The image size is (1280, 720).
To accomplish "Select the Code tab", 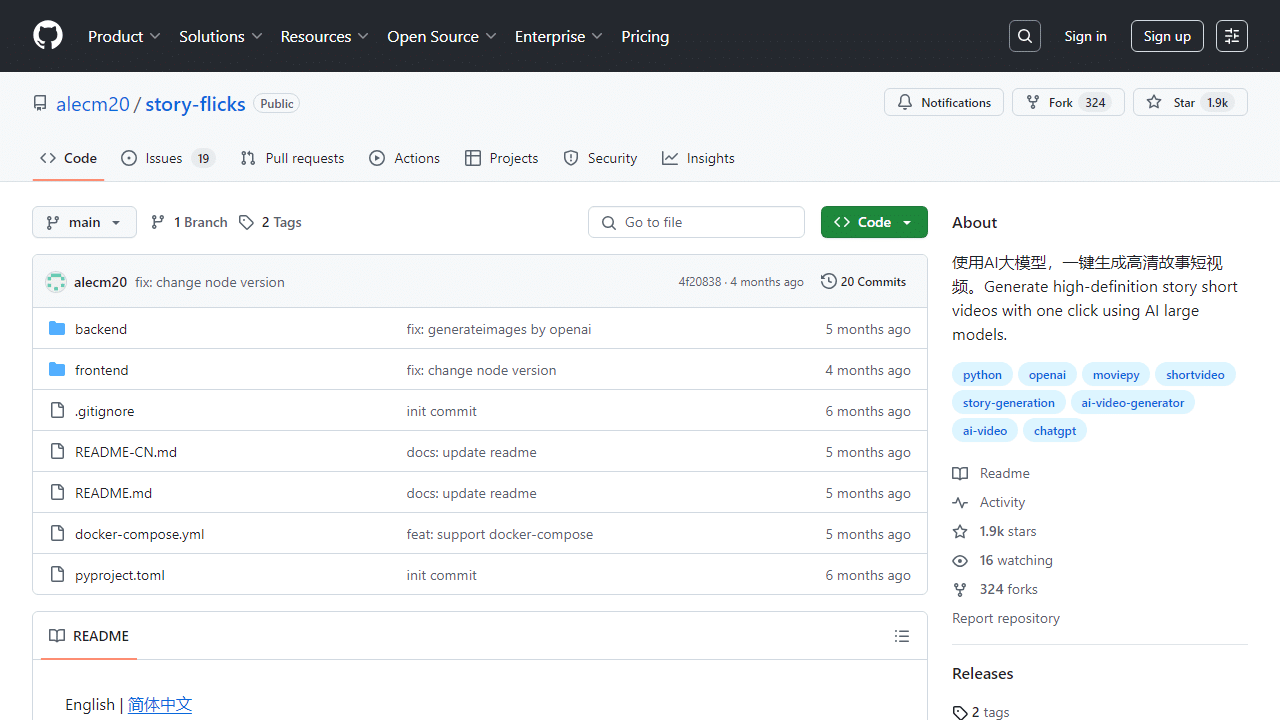I will coord(68,158).
